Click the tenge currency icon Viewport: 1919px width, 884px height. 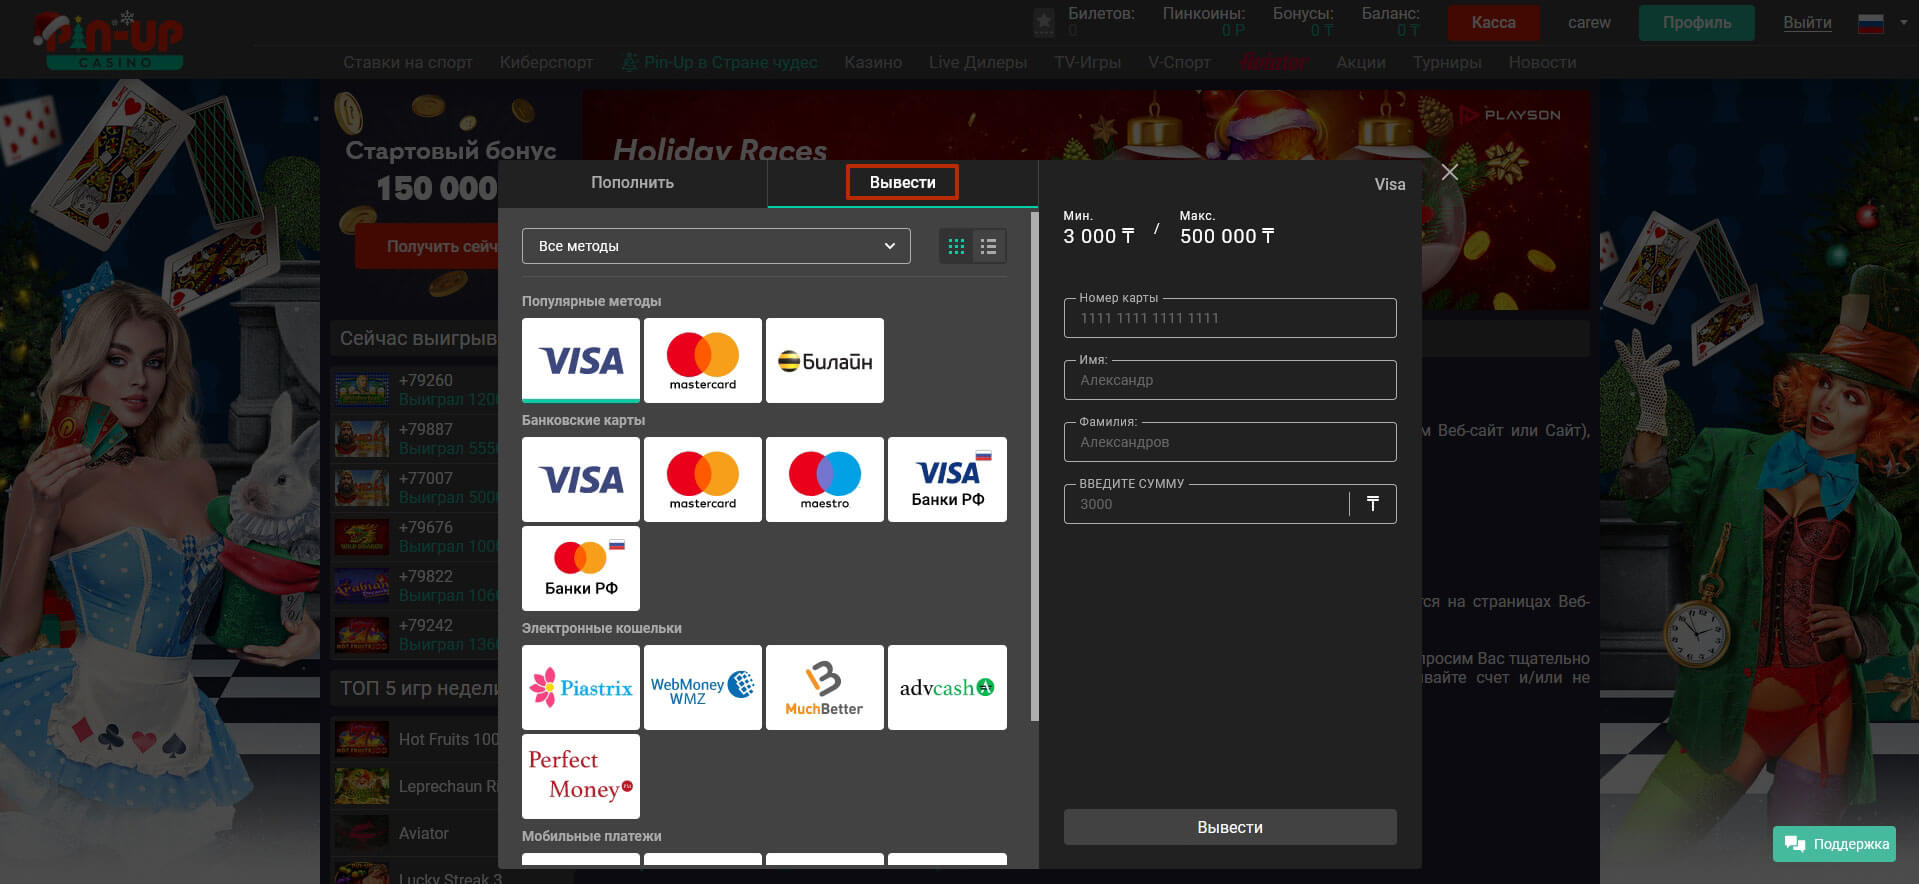1373,504
